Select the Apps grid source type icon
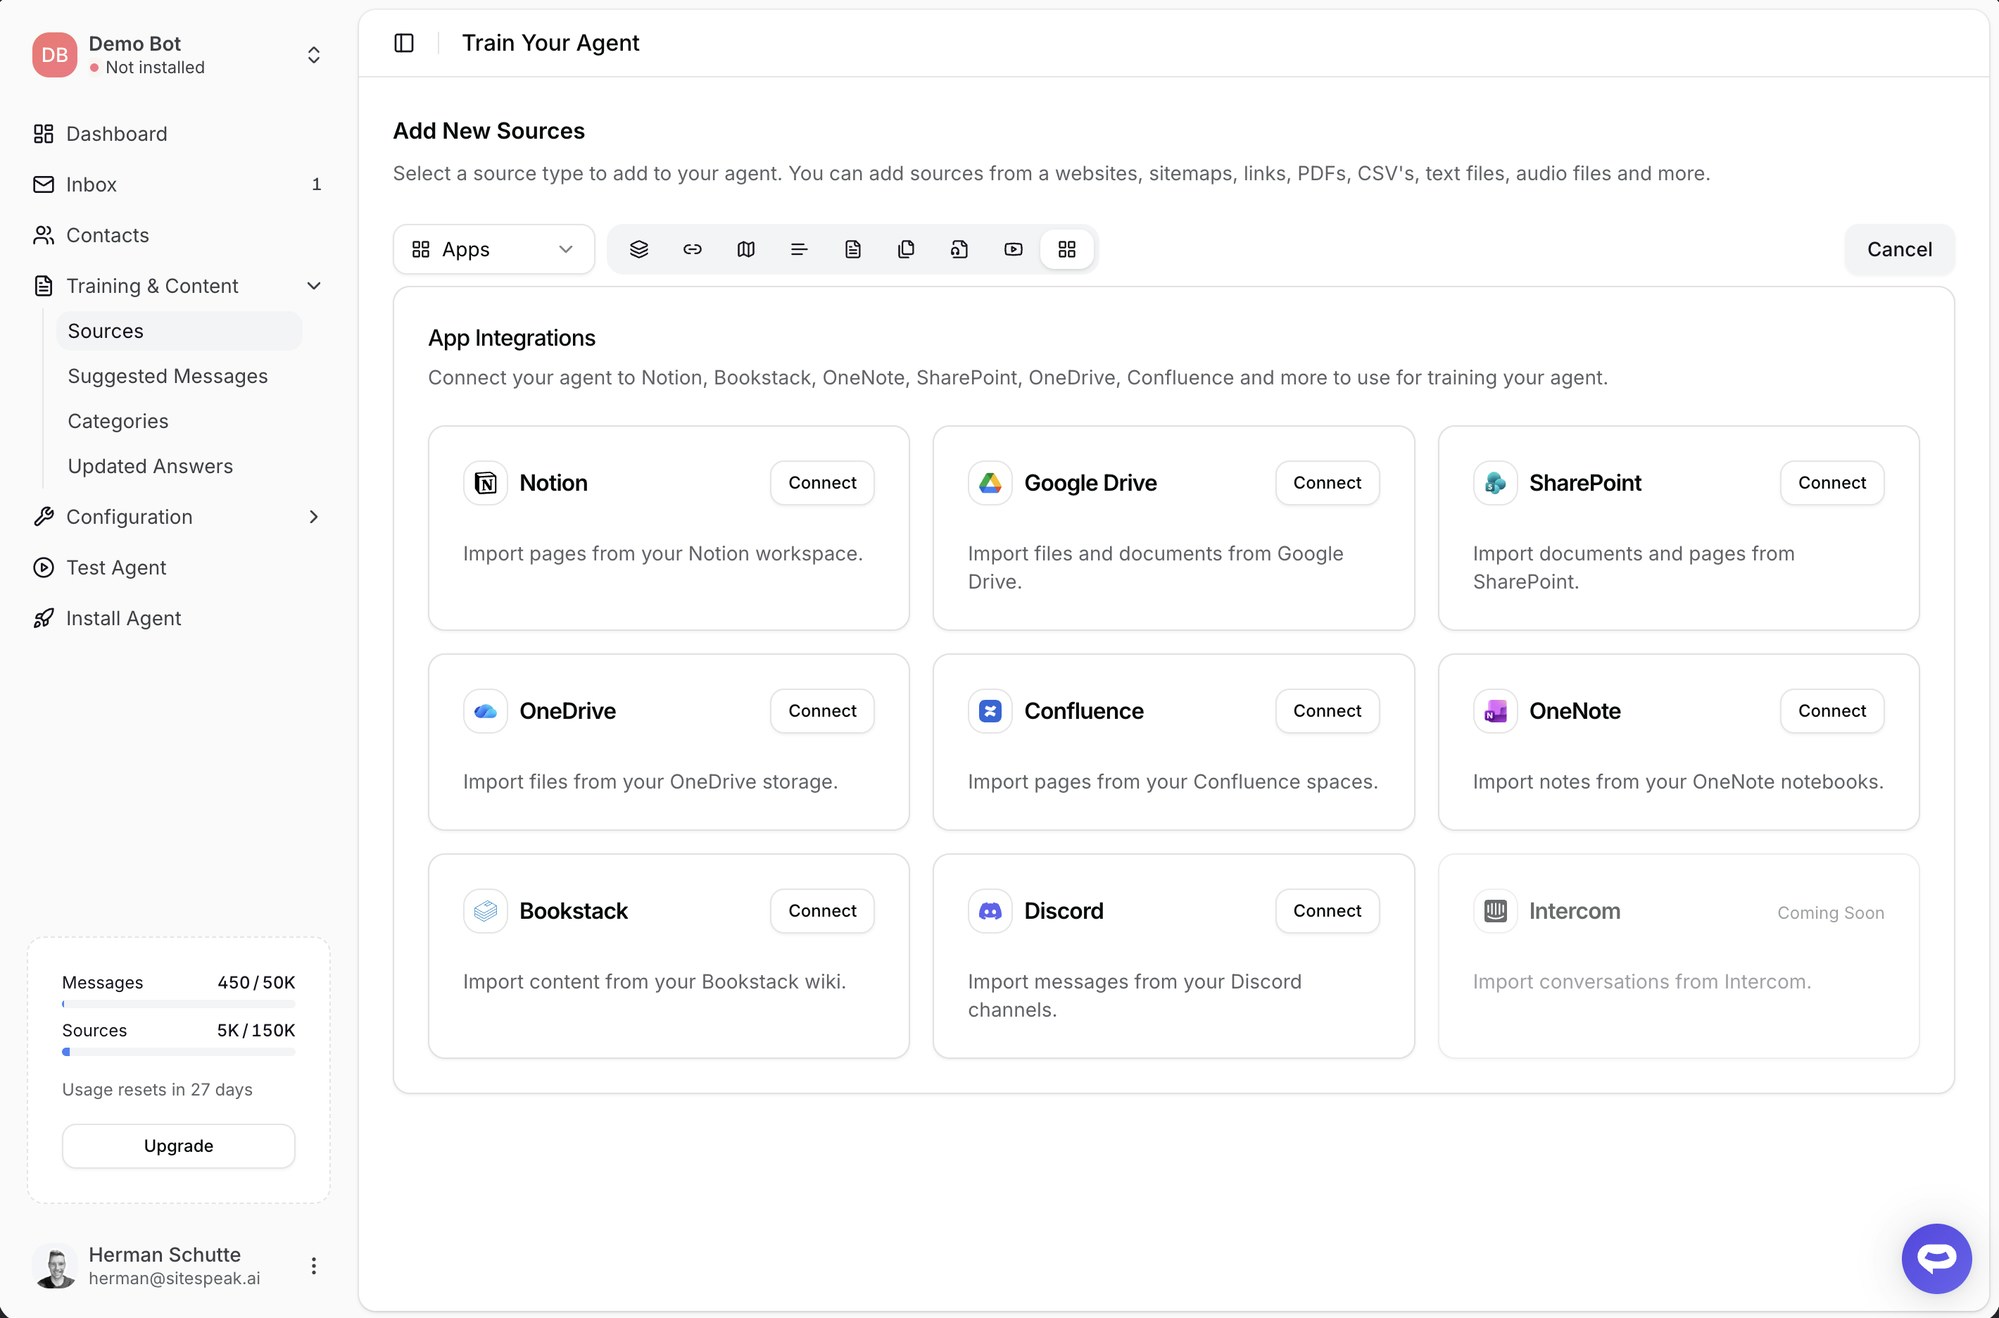 coord(1067,249)
